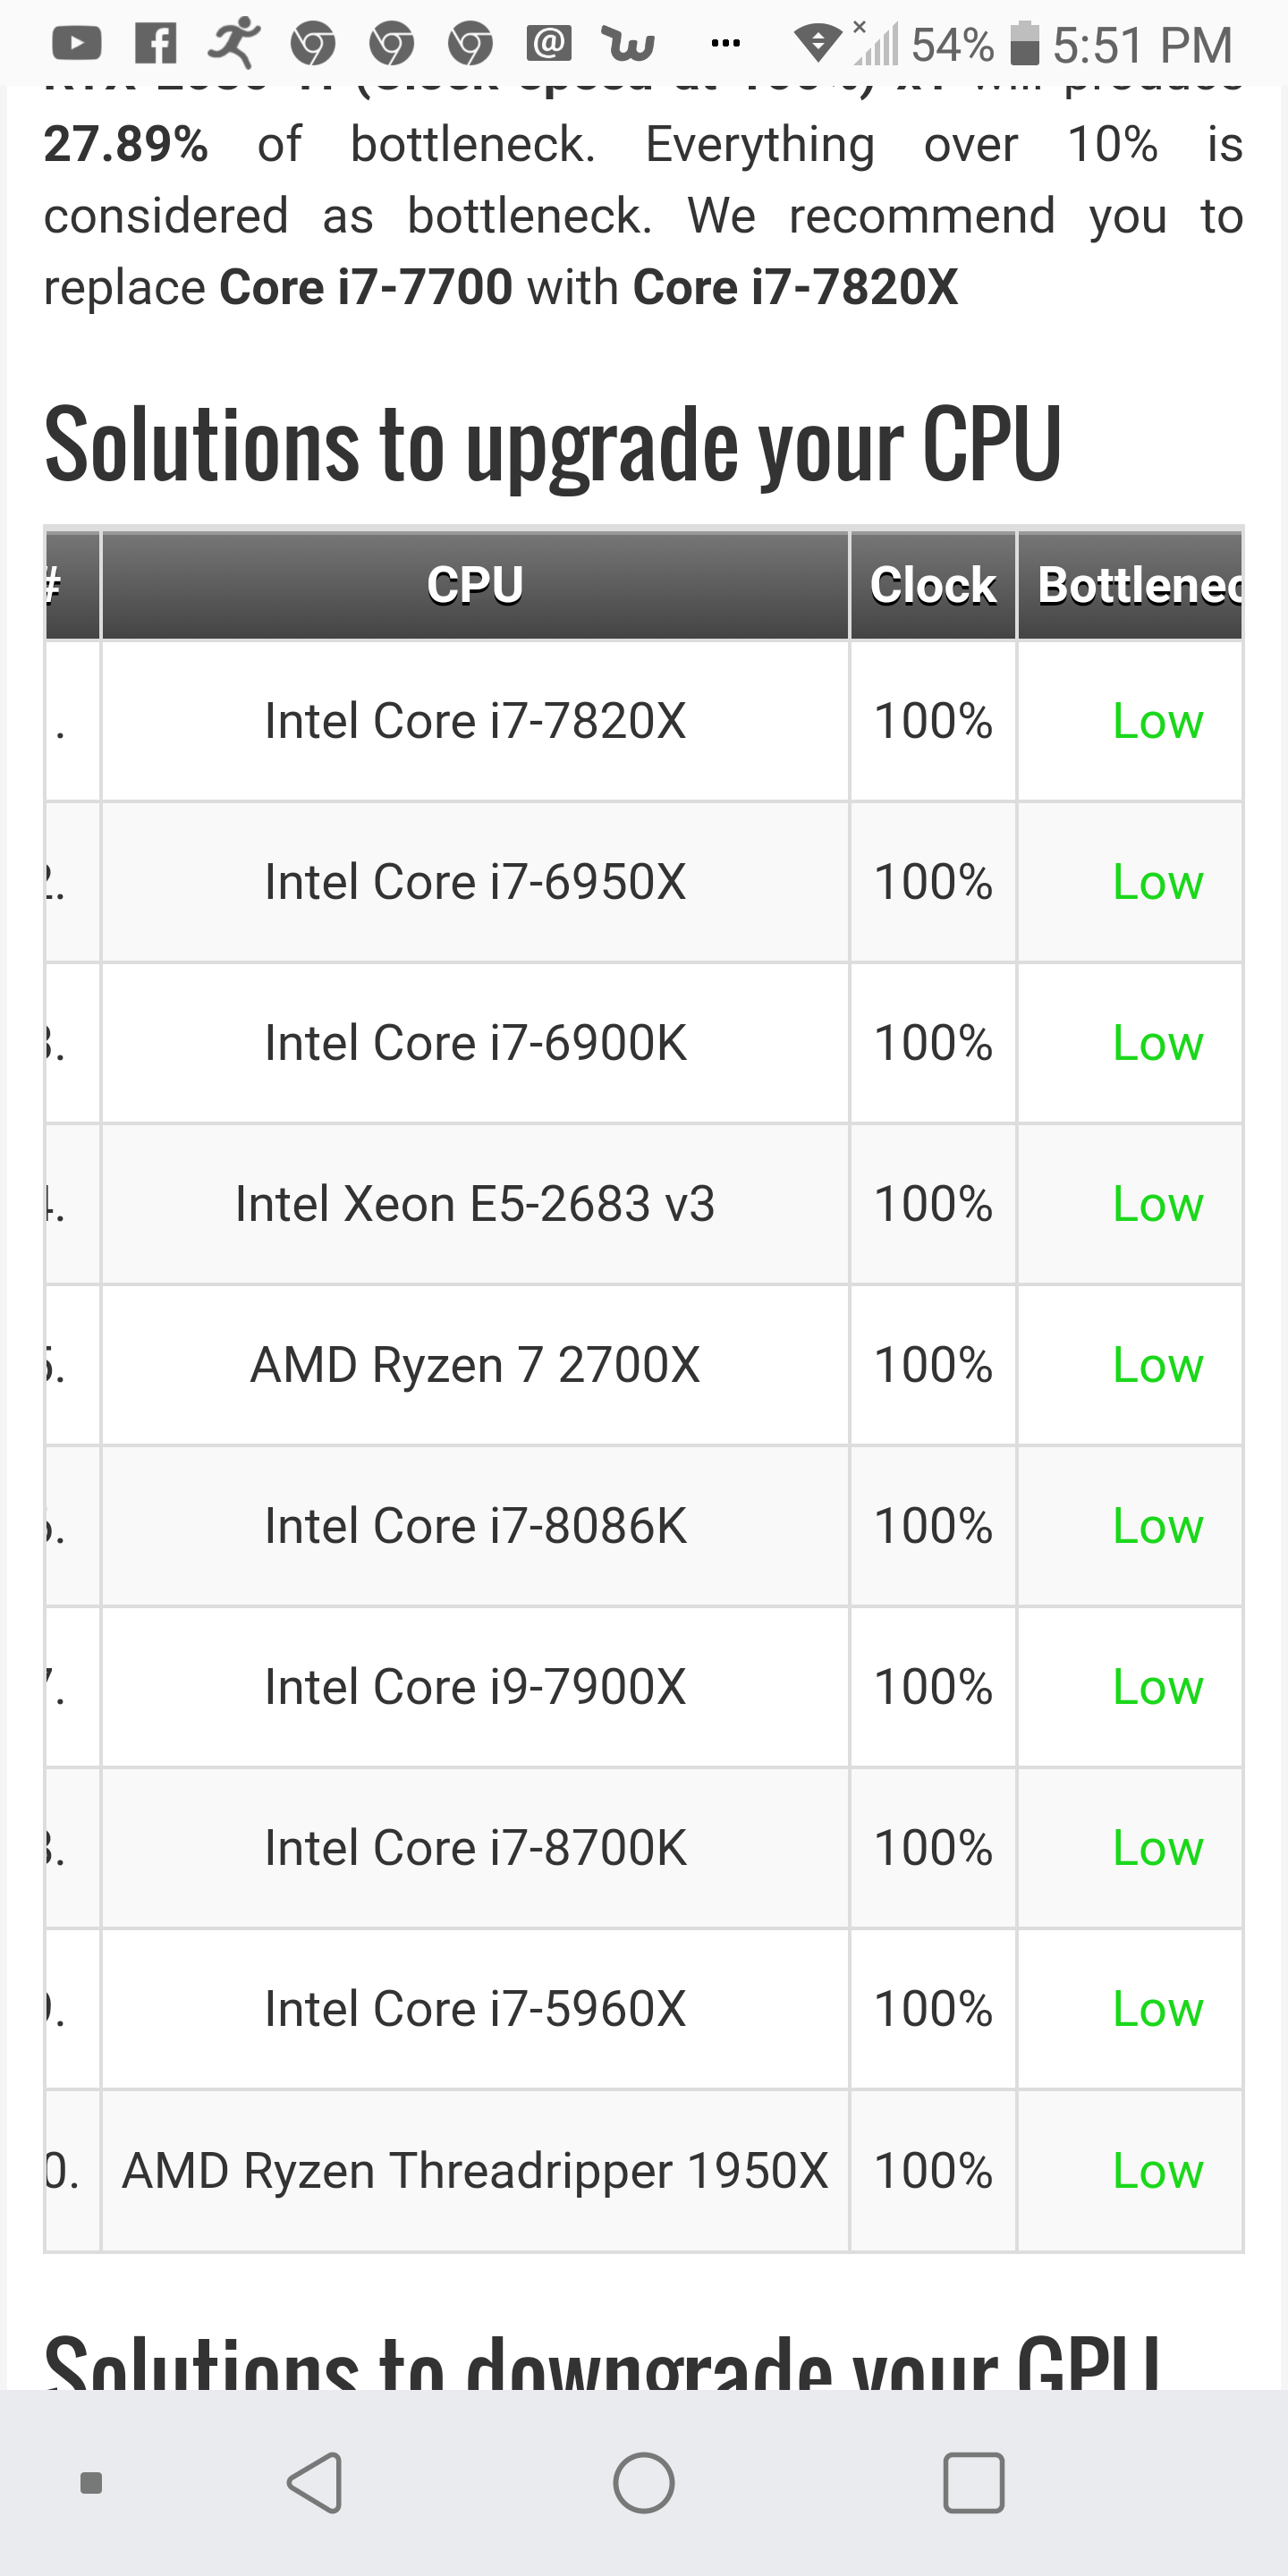Select the AMD Ryzen 7 2700X entry
This screenshot has height=2576, width=1288.
475,1365
